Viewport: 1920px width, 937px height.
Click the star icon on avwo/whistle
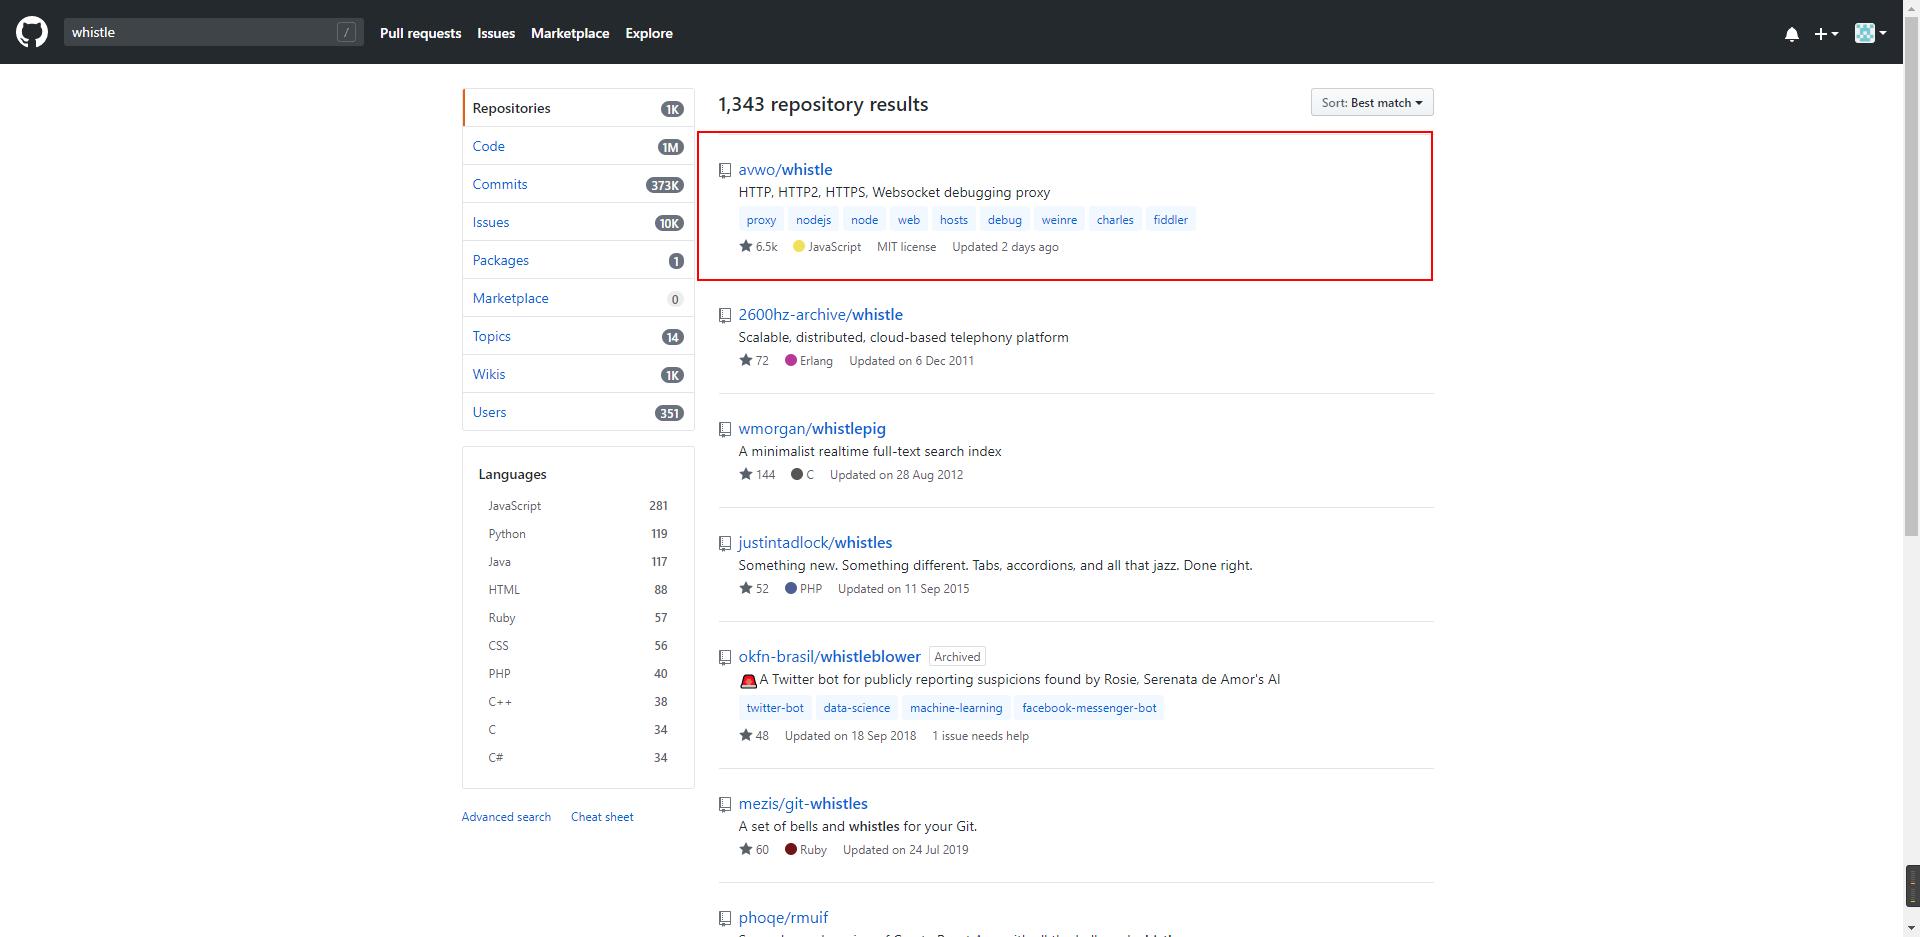745,246
